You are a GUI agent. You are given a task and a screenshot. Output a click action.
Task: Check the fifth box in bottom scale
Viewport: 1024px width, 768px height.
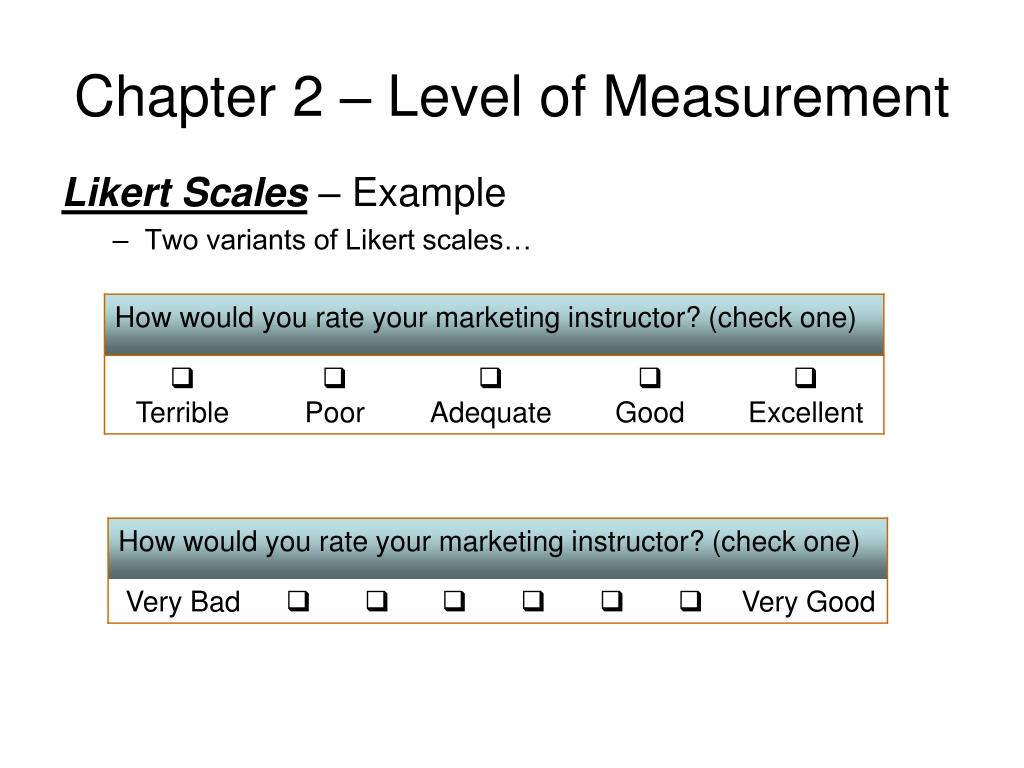coord(612,601)
